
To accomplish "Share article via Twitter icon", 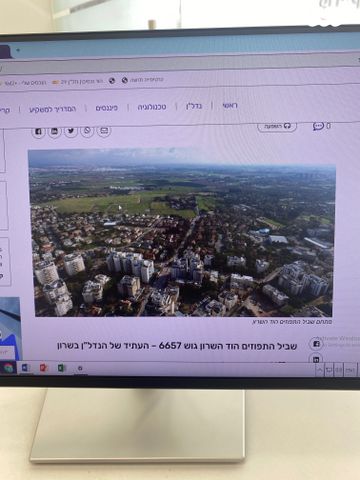I will tap(71, 131).
